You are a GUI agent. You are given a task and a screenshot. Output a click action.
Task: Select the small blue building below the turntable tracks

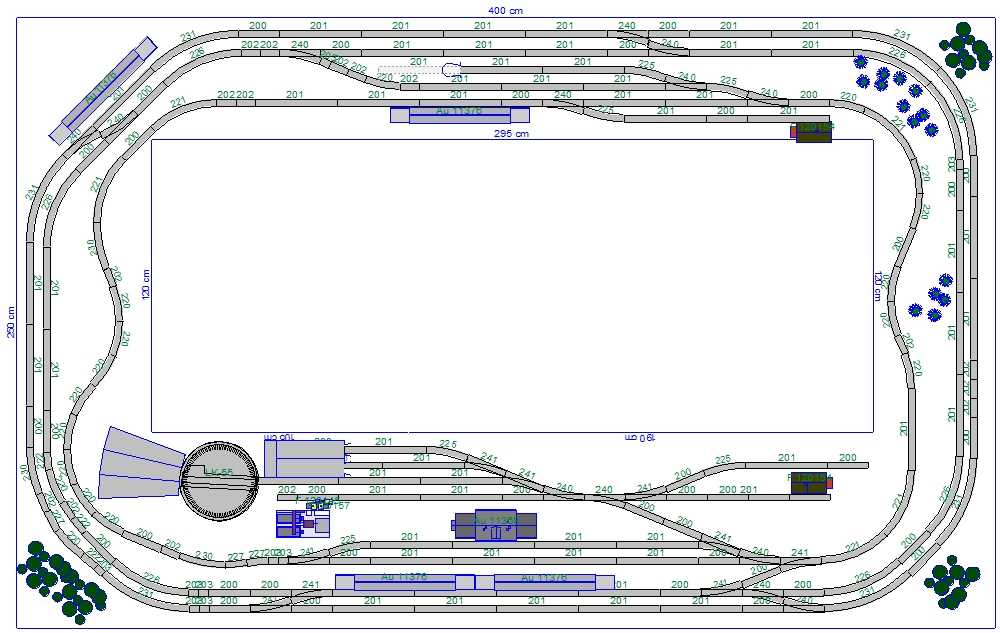pos(303,524)
